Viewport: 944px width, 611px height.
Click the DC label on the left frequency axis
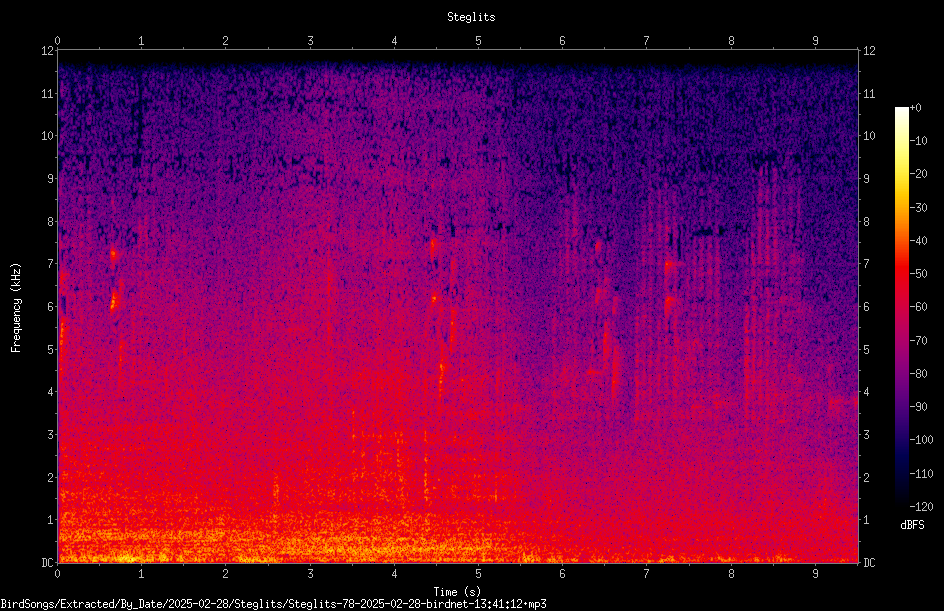point(48,562)
